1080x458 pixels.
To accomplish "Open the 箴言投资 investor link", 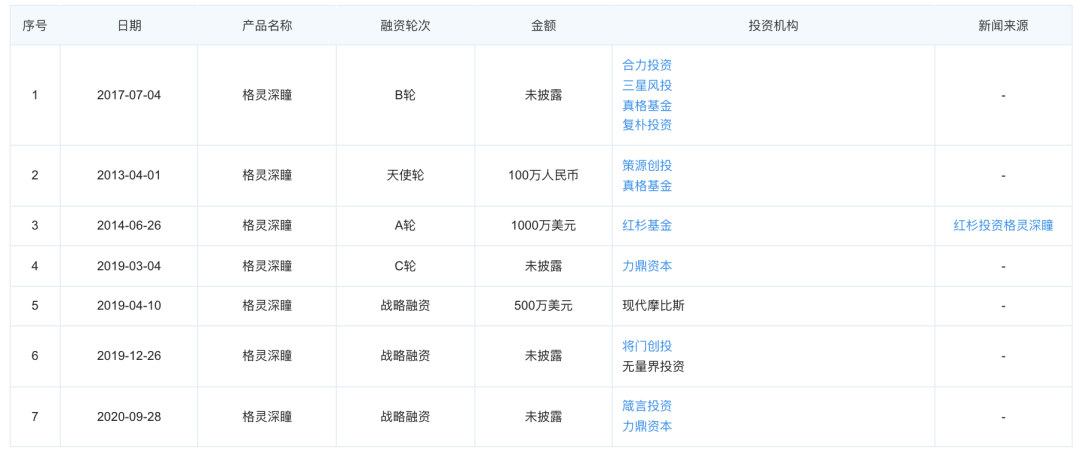I will pyautogui.click(x=647, y=406).
